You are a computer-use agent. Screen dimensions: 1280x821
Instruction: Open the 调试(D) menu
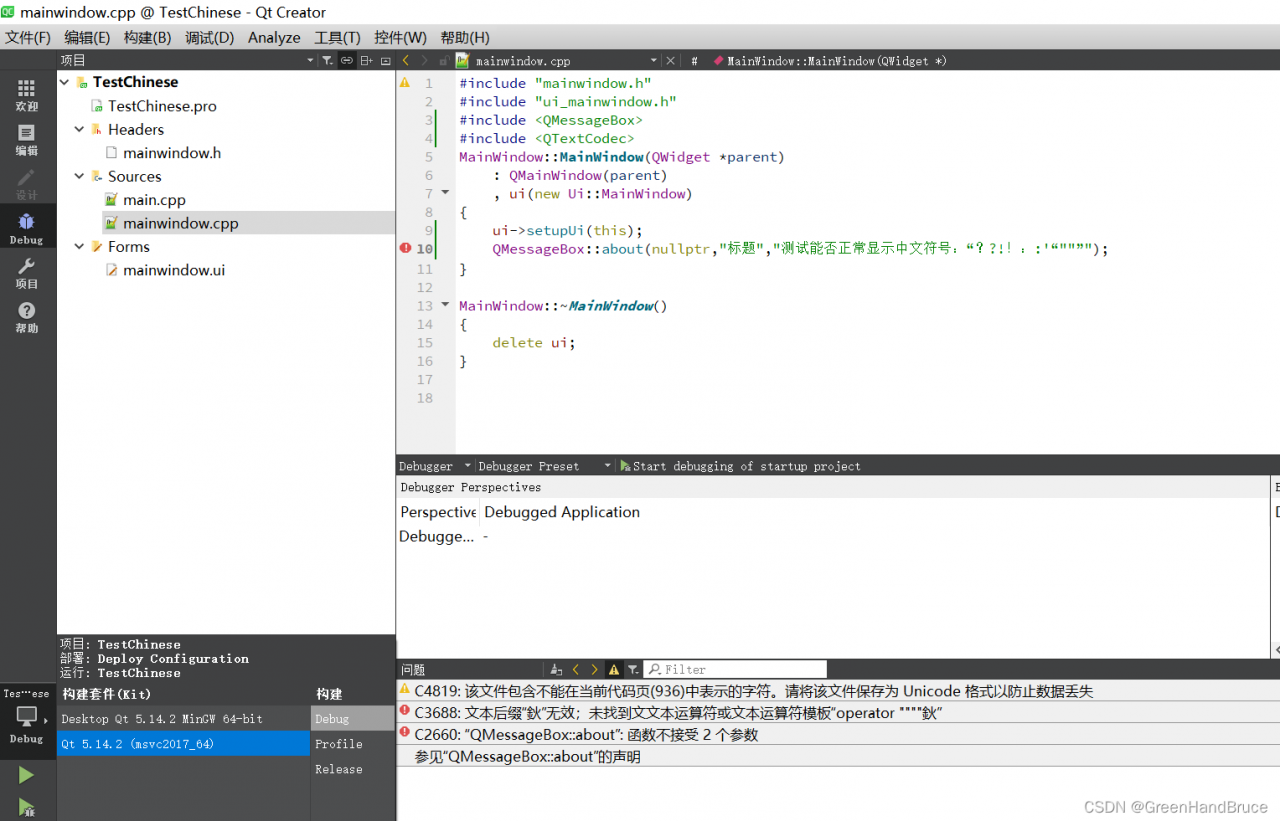[x=209, y=37]
